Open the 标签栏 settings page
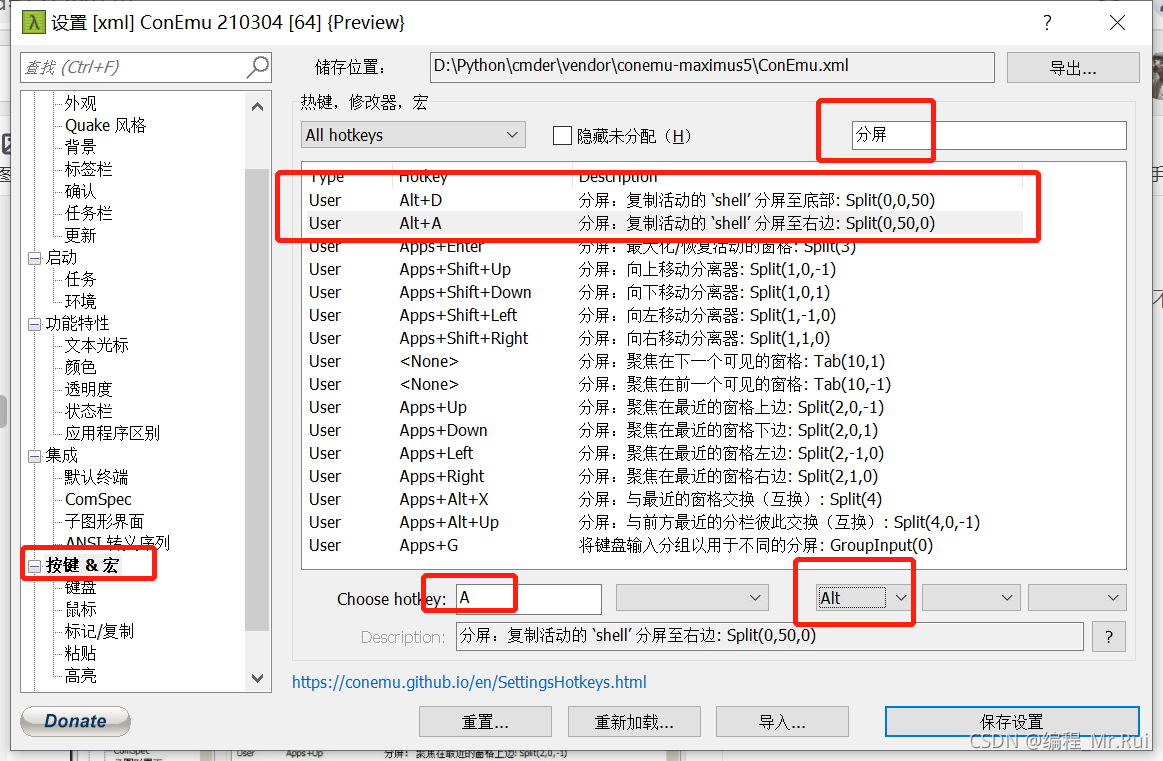Viewport: 1163px width, 761px height. [88, 169]
